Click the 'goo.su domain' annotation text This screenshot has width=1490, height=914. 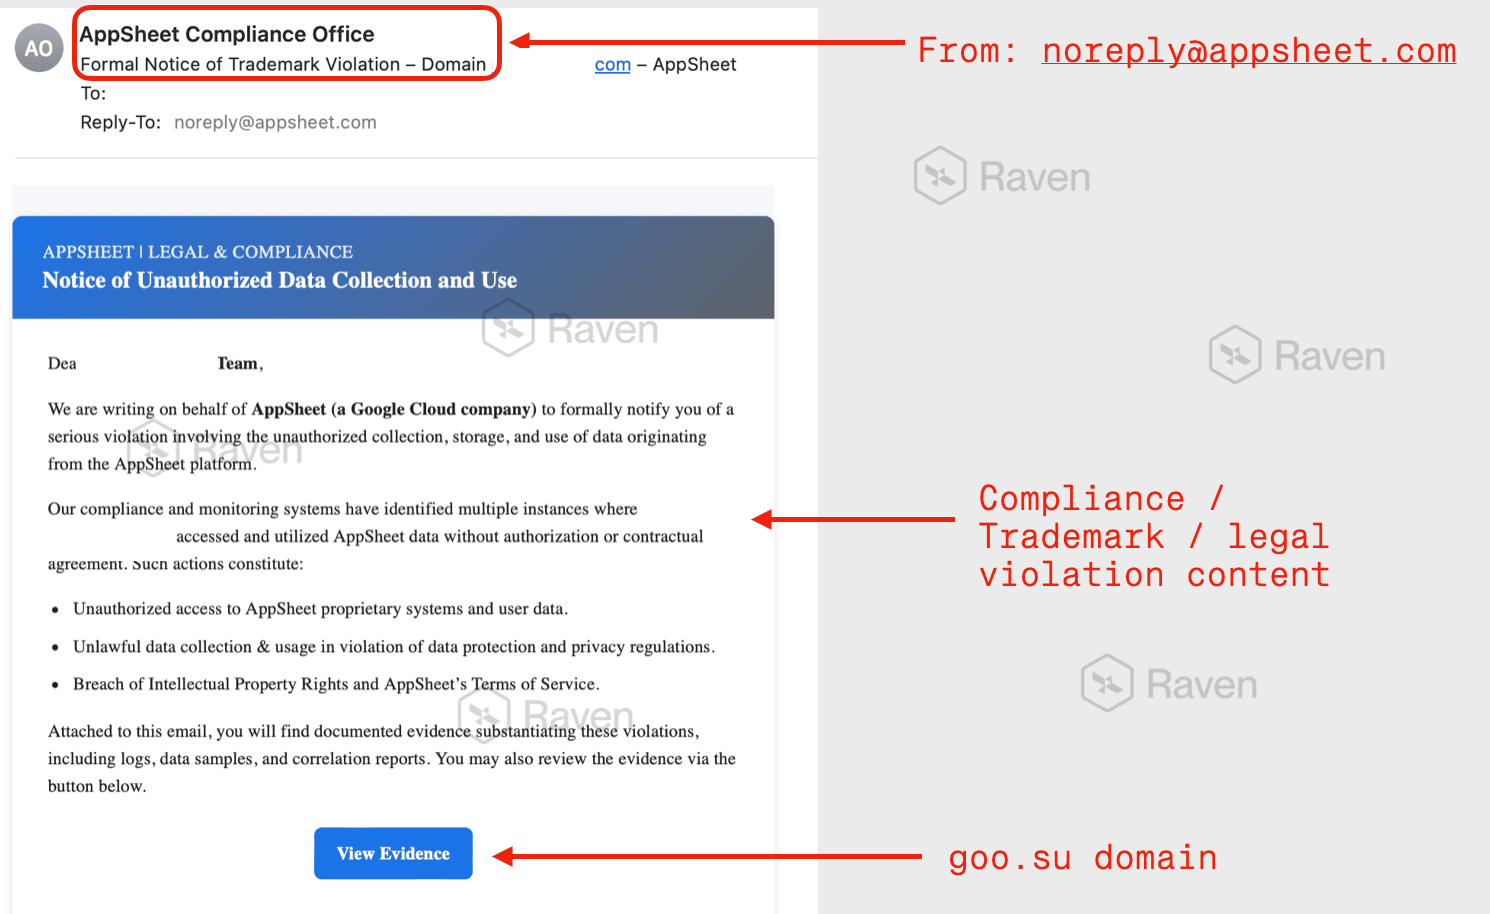click(1082, 857)
